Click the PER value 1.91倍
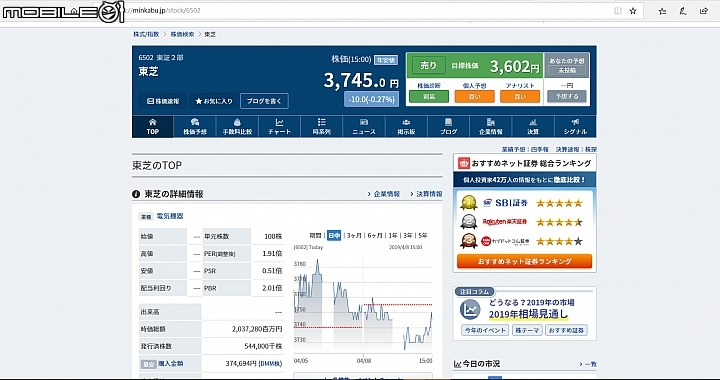 coord(272,254)
